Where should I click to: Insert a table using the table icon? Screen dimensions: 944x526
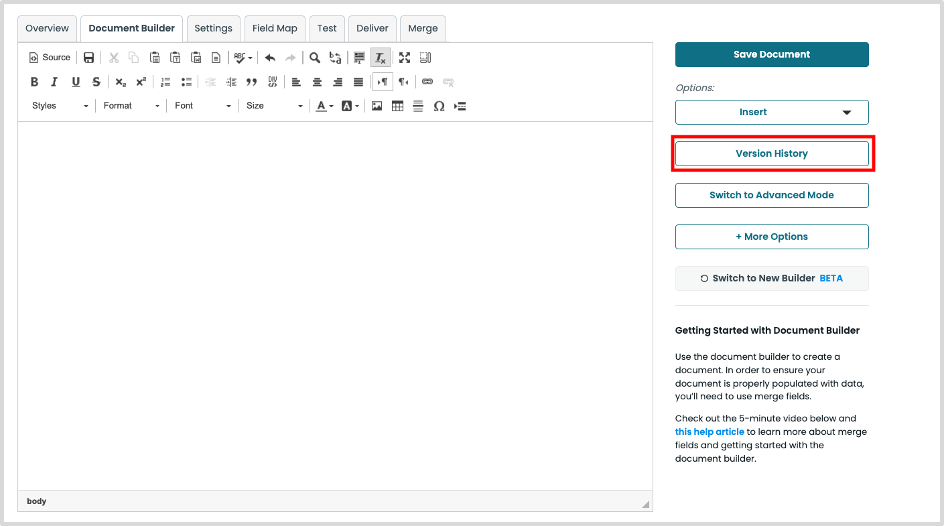397,106
